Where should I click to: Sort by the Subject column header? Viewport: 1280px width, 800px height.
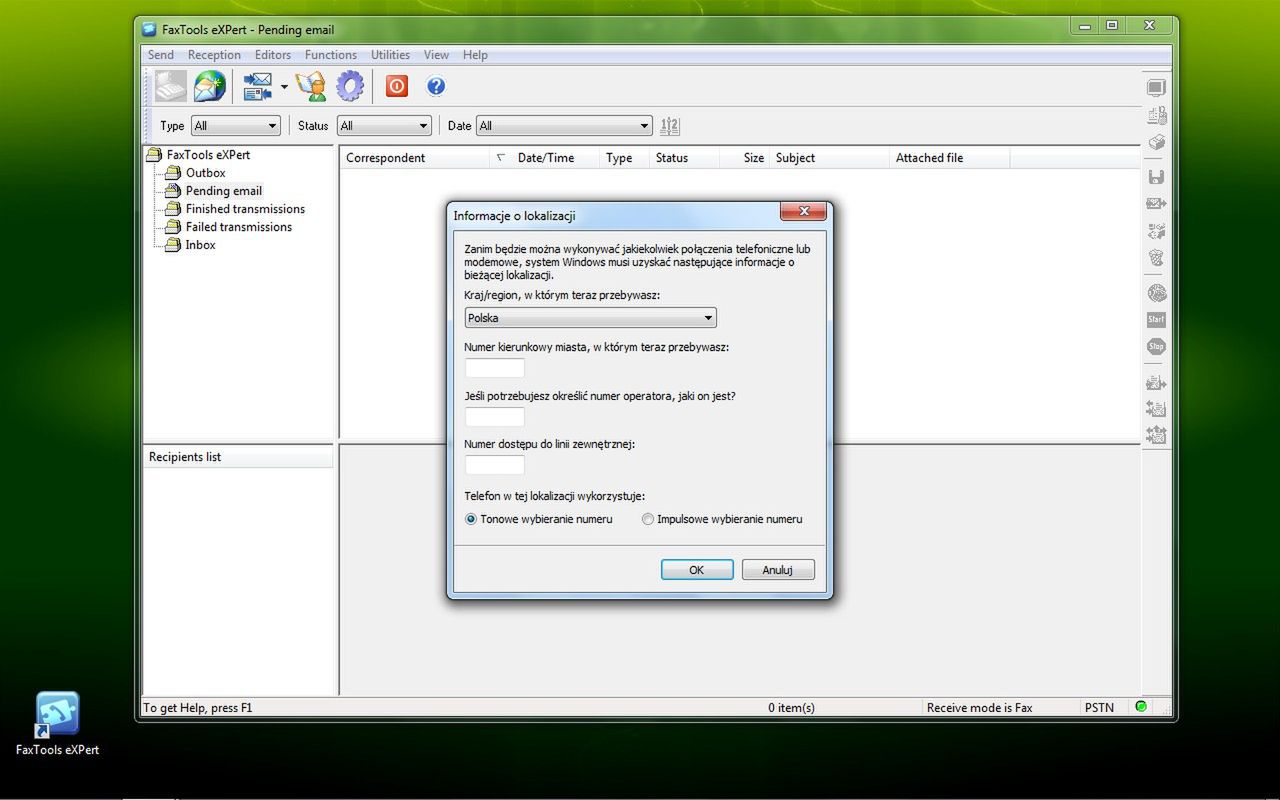tap(830, 158)
